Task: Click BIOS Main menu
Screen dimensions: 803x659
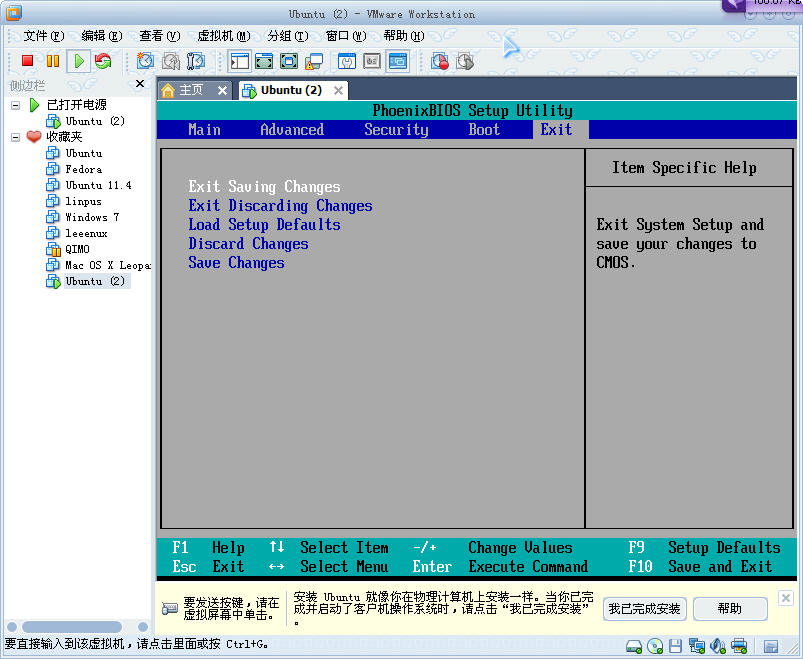Action: pos(204,130)
